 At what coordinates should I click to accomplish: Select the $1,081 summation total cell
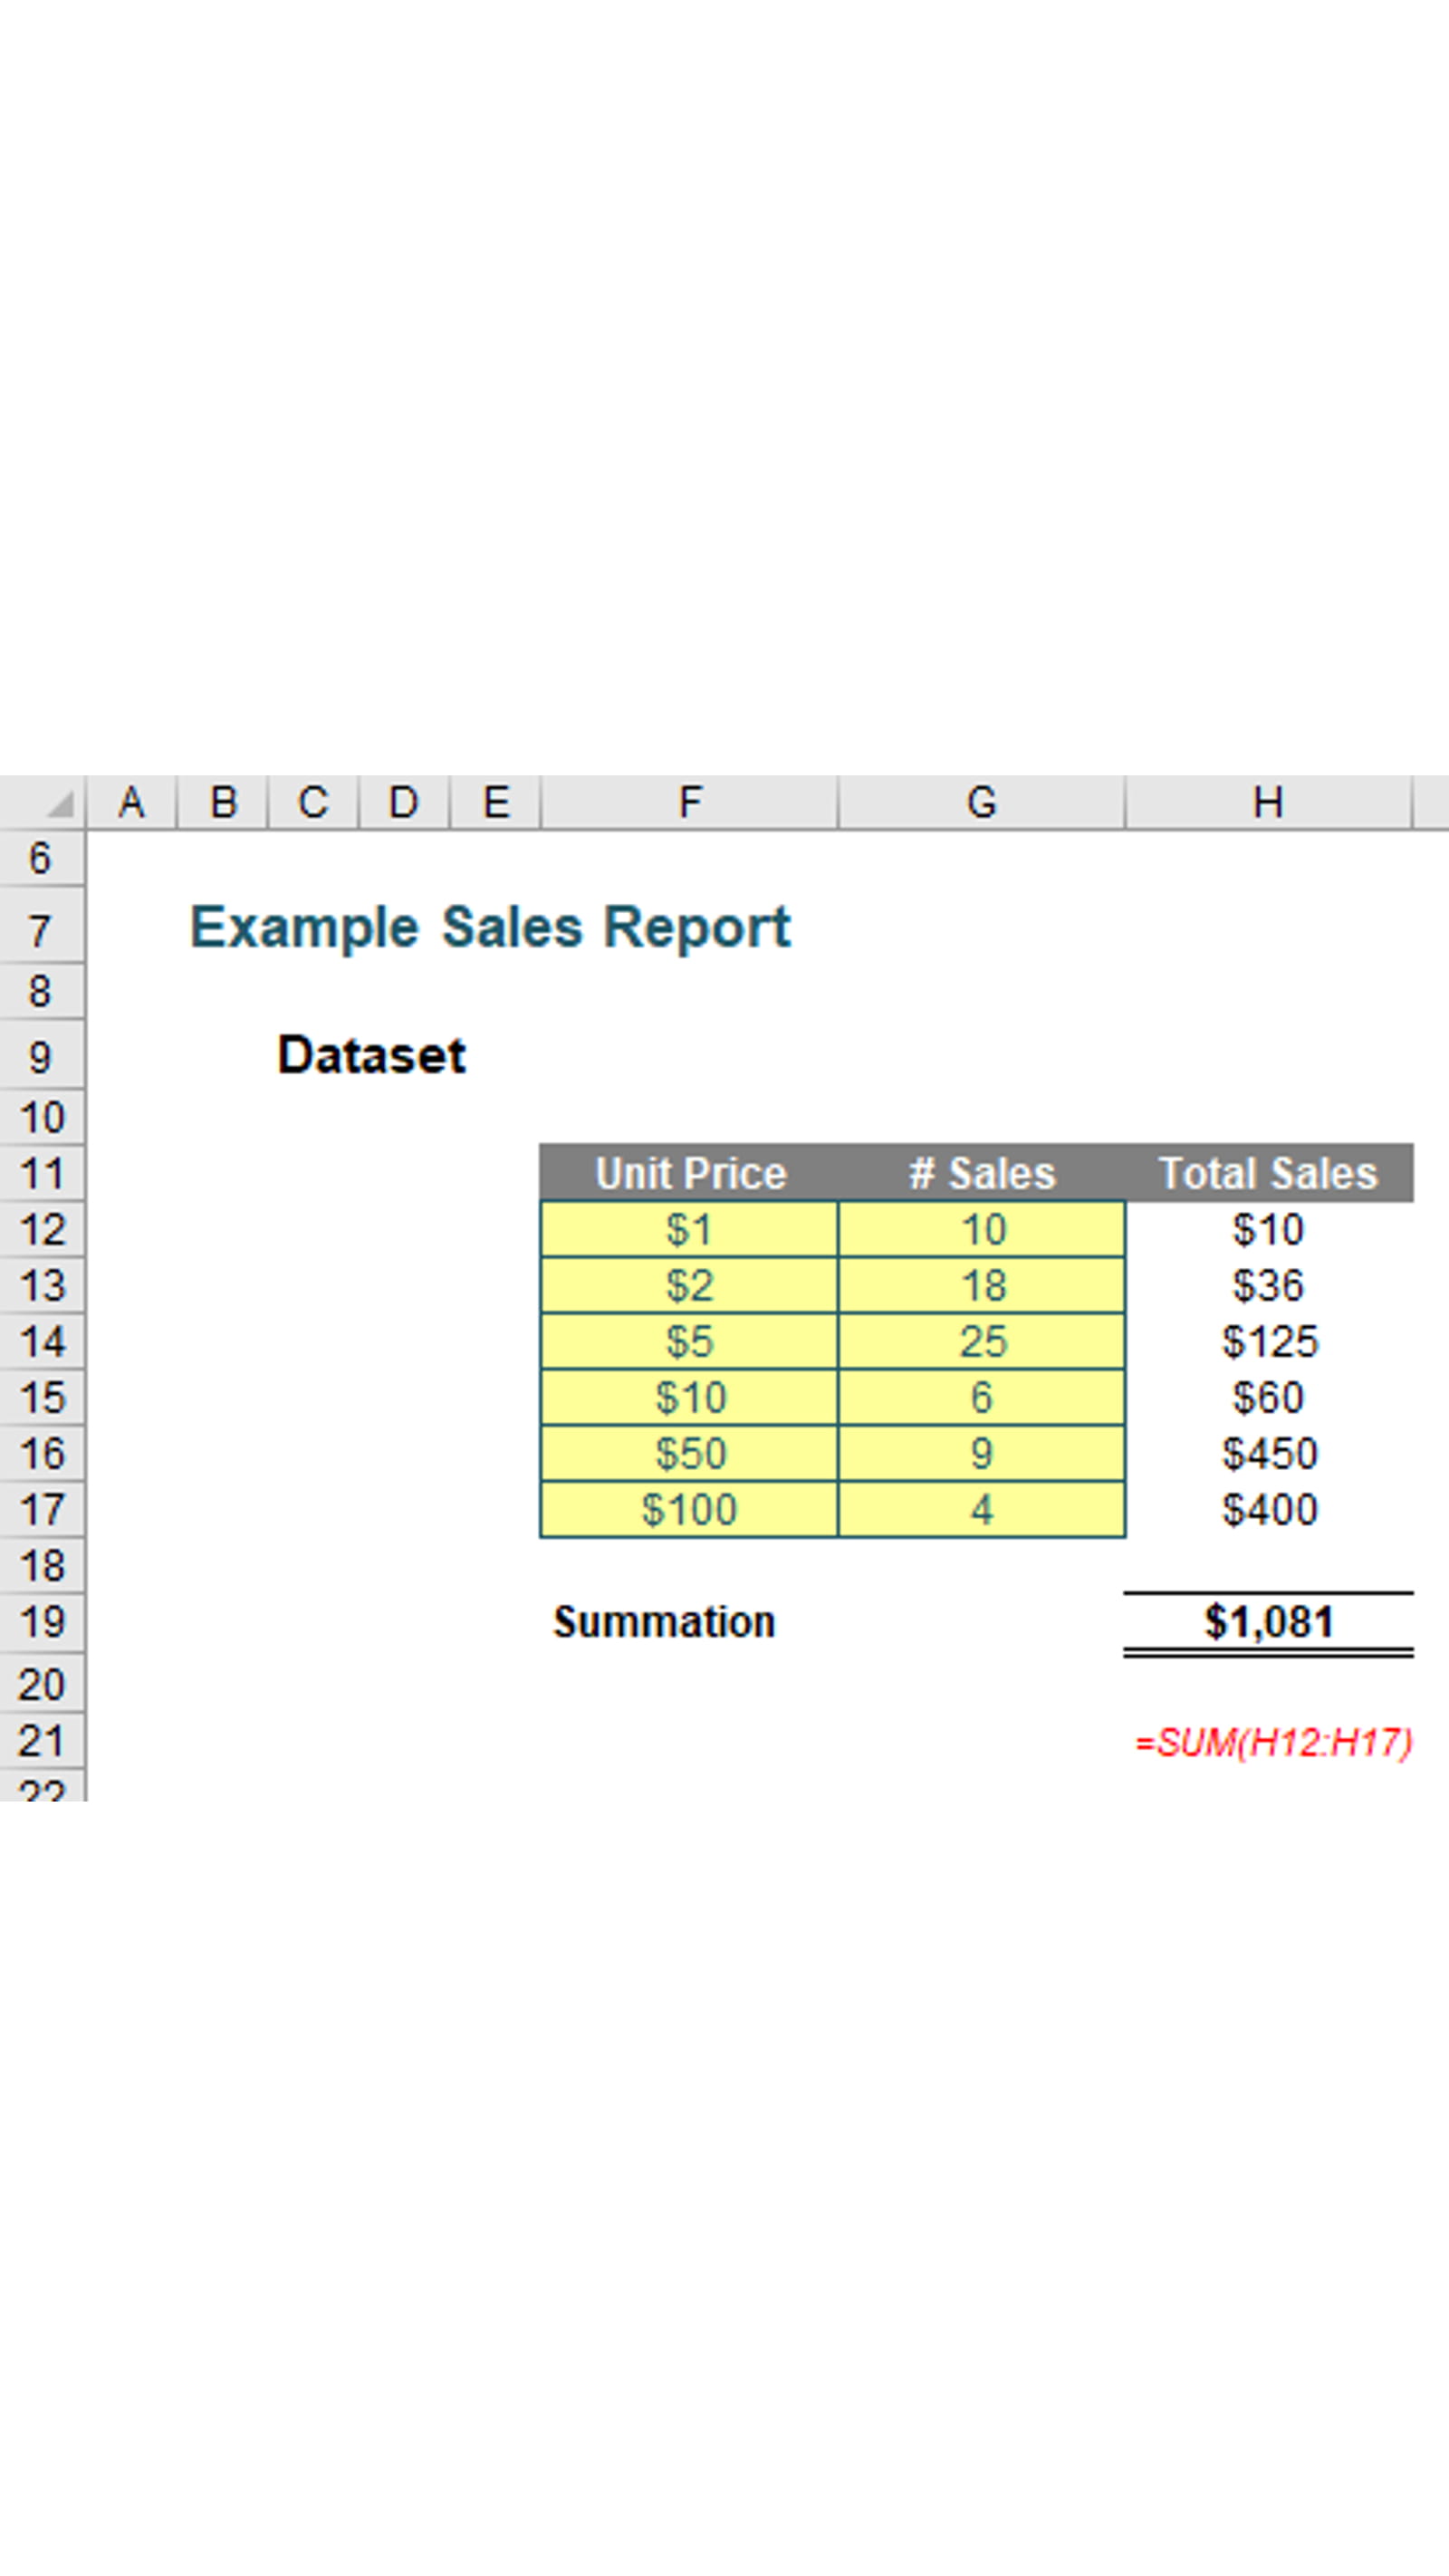(1268, 1622)
